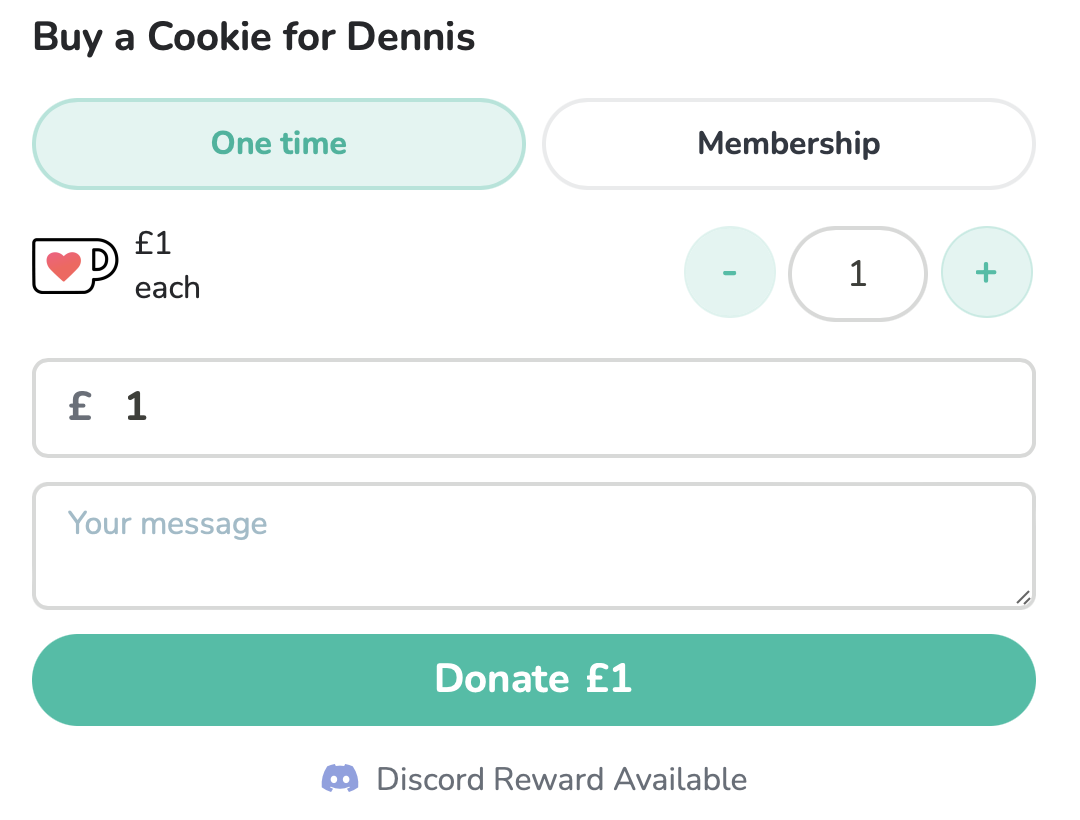
Task: Click the "£1 each" price label
Action: (167, 266)
